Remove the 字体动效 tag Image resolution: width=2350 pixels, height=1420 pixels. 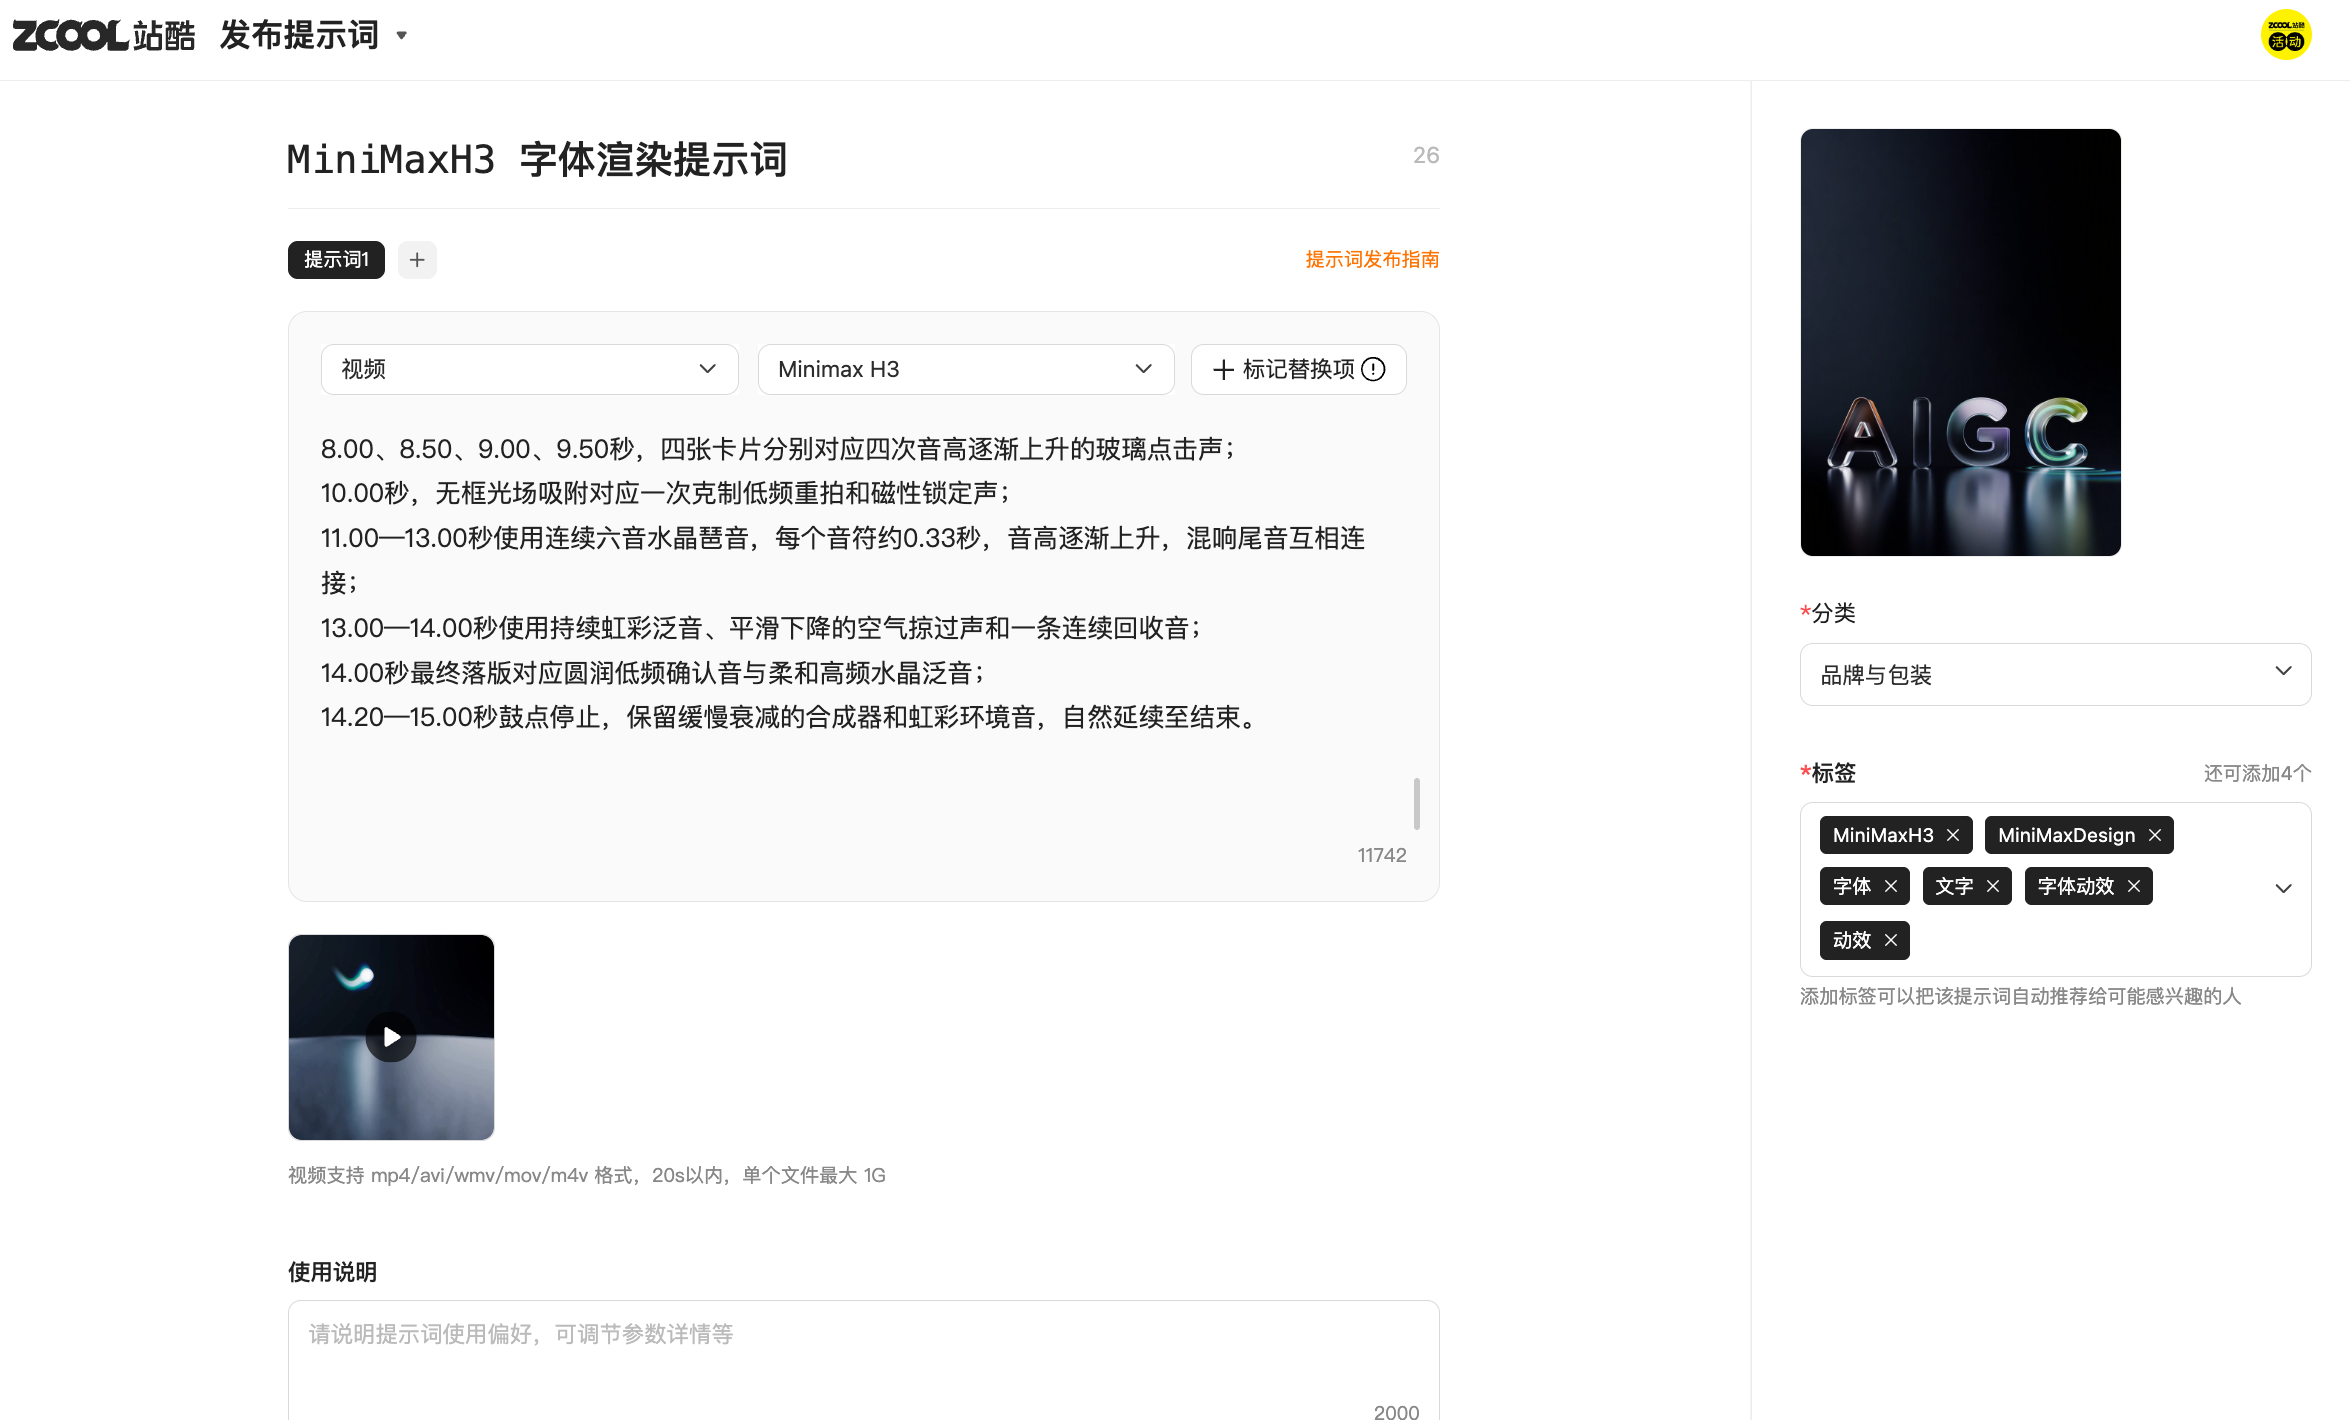coord(2134,886)
